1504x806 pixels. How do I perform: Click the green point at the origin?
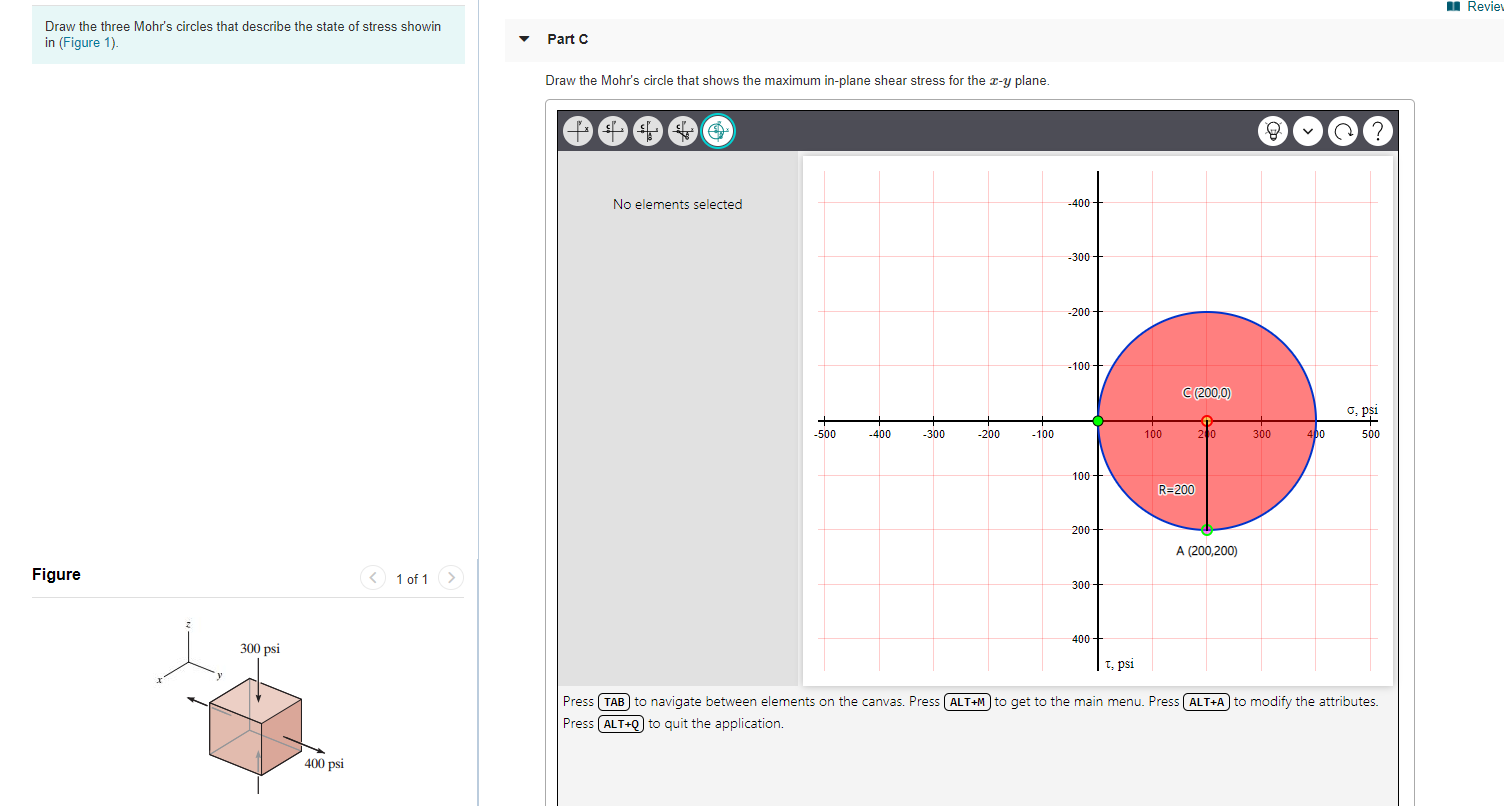(1098, 421)
